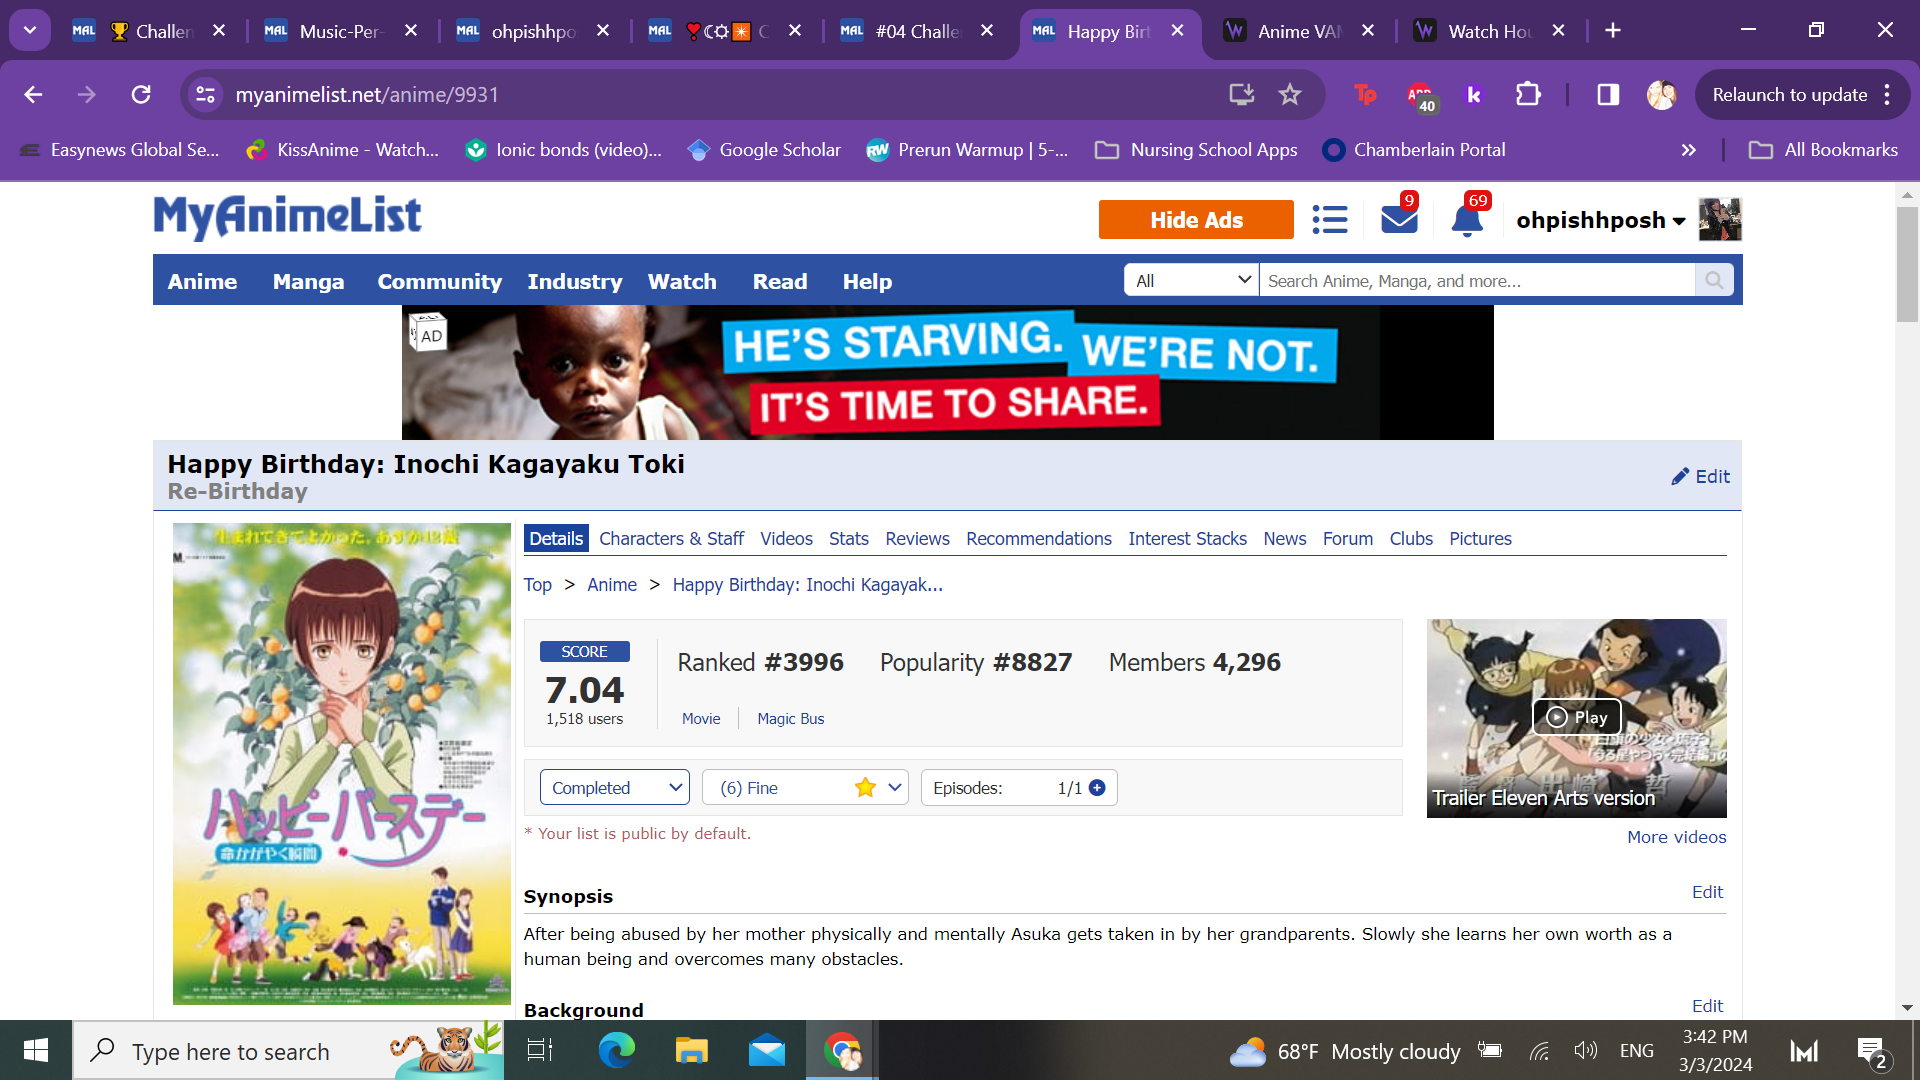Toggle Chrome side panel

tap(1607, 95)
